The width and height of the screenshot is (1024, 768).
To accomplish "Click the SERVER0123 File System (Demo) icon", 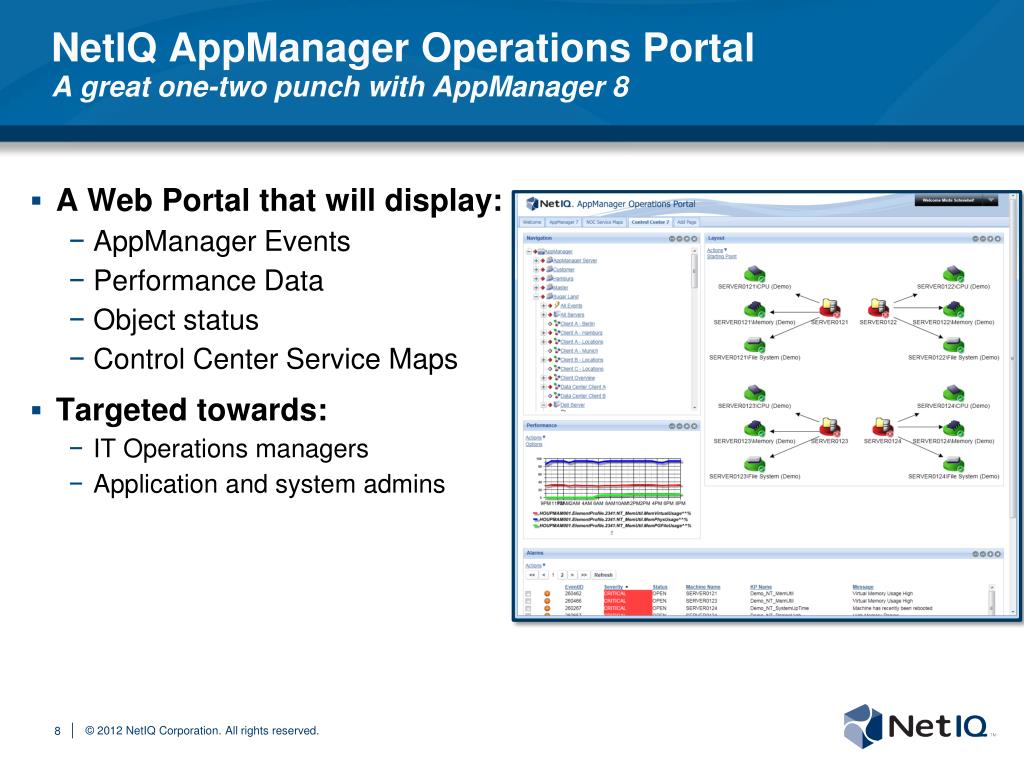I will pyautogui.click(x=754, y=464).
